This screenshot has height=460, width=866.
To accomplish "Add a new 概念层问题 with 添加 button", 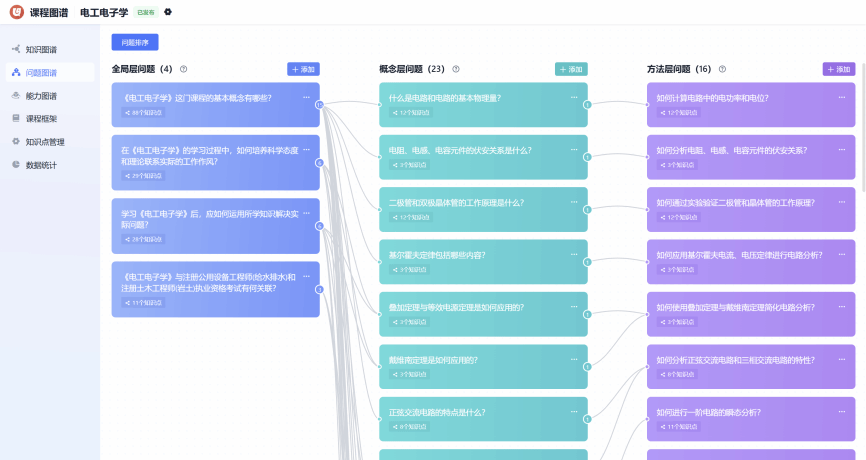I will (571, 69).
